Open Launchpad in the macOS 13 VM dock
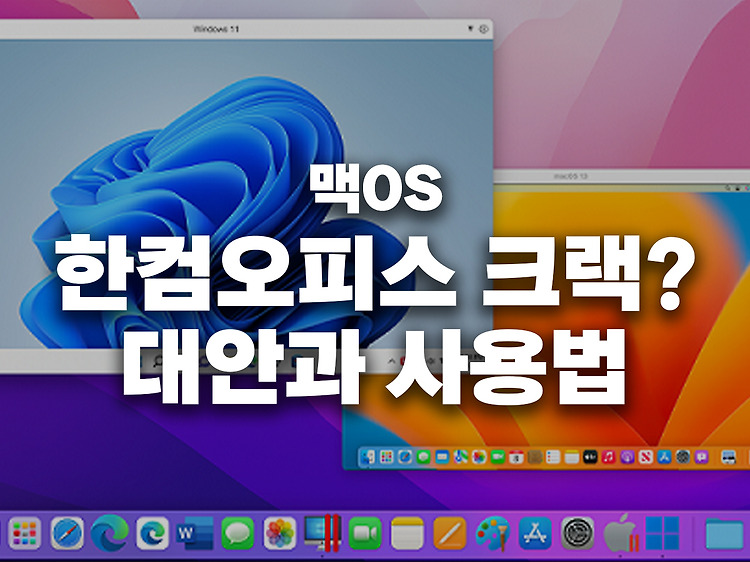Viewport: 750px width, 562px height. [x=386, y=457]
